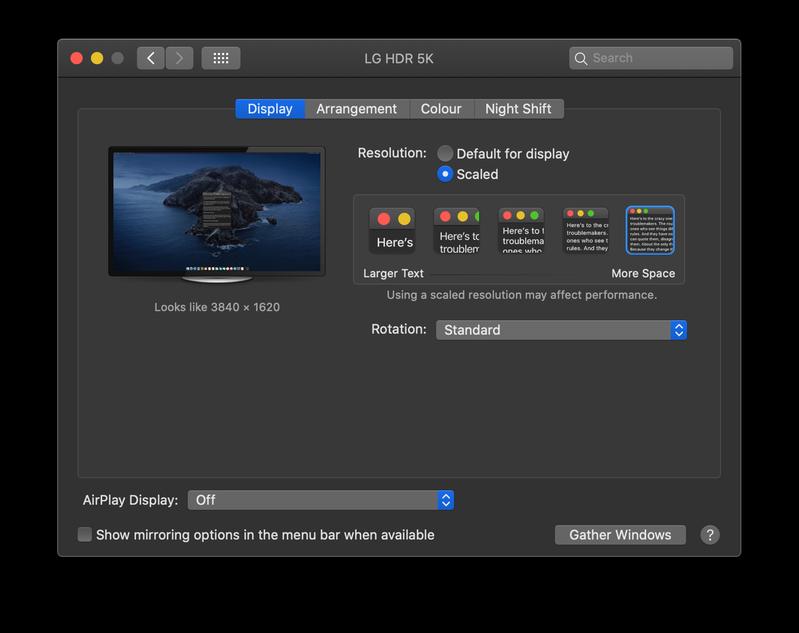Viewport: 799px width, 633px height.
Task: Open the Rotation Standard dropdown
Action: (561, 330)
